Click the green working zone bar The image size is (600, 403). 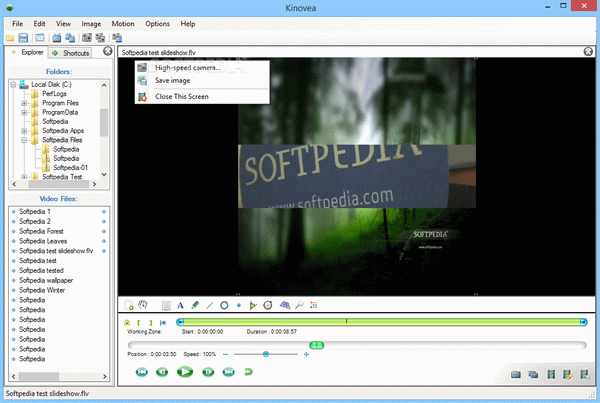[382, 322]
